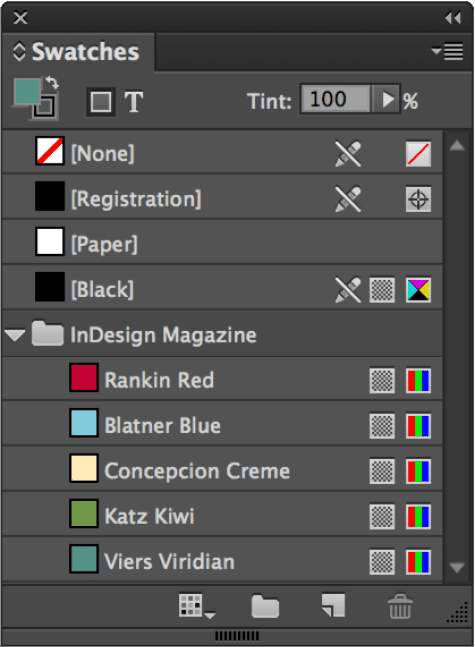The width and height of the screenshot is (475, 647).
Task: Click process color icon on [Black]
Action: [382, 290]
